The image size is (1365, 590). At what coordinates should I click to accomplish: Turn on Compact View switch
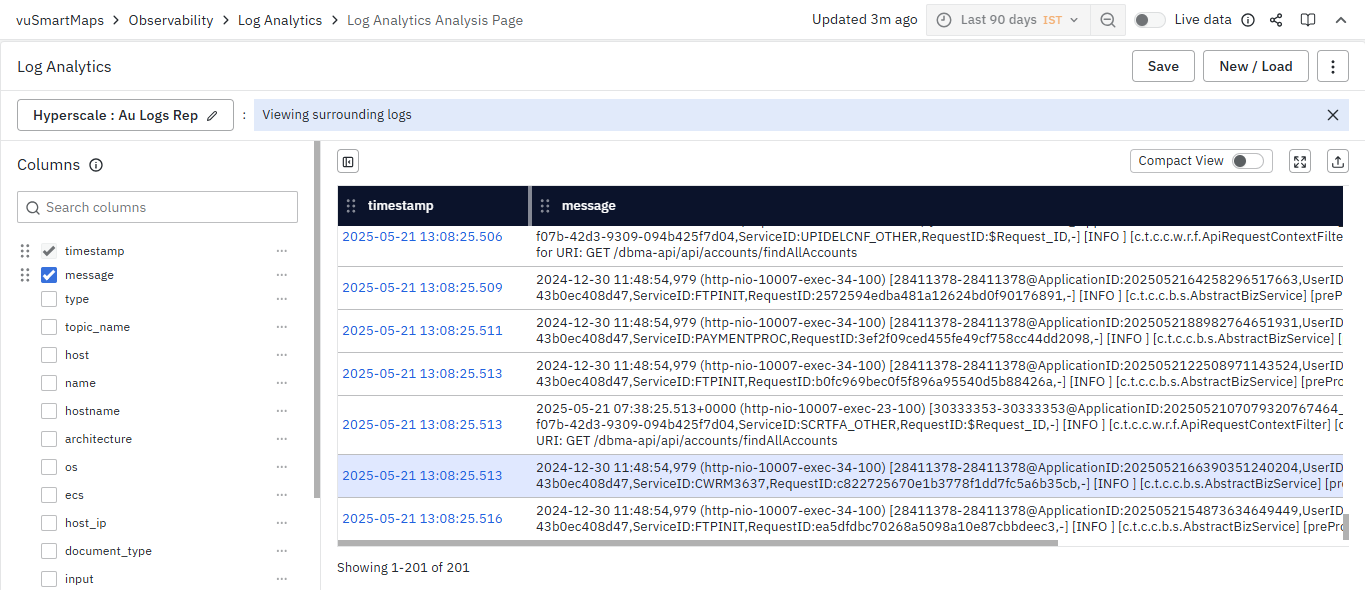point(1246,161)
